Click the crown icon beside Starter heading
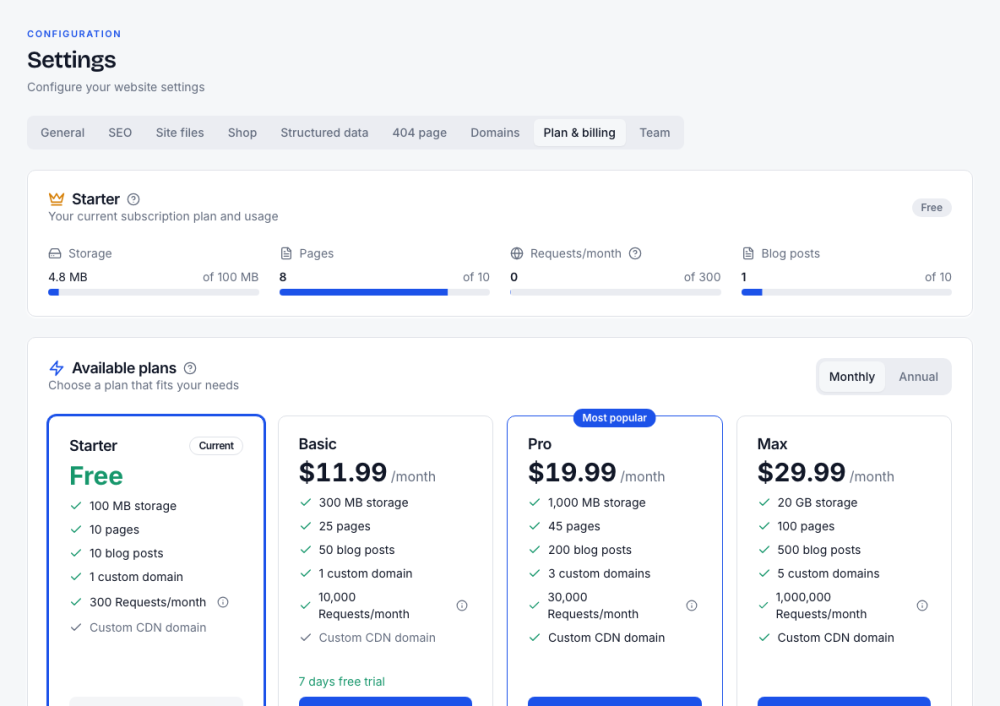The width and height of the screenshot is (1000, 706). point(56,199)
